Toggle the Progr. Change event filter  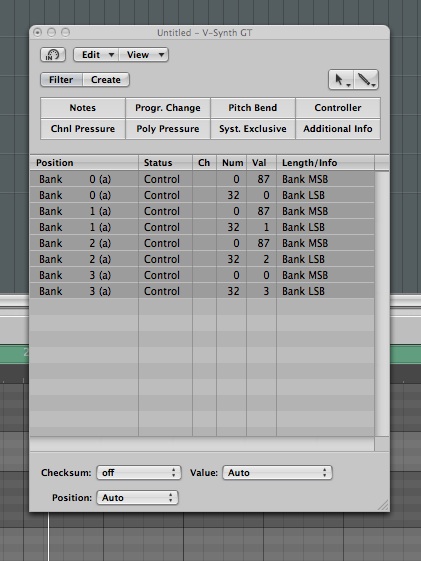tap(168, 108)
